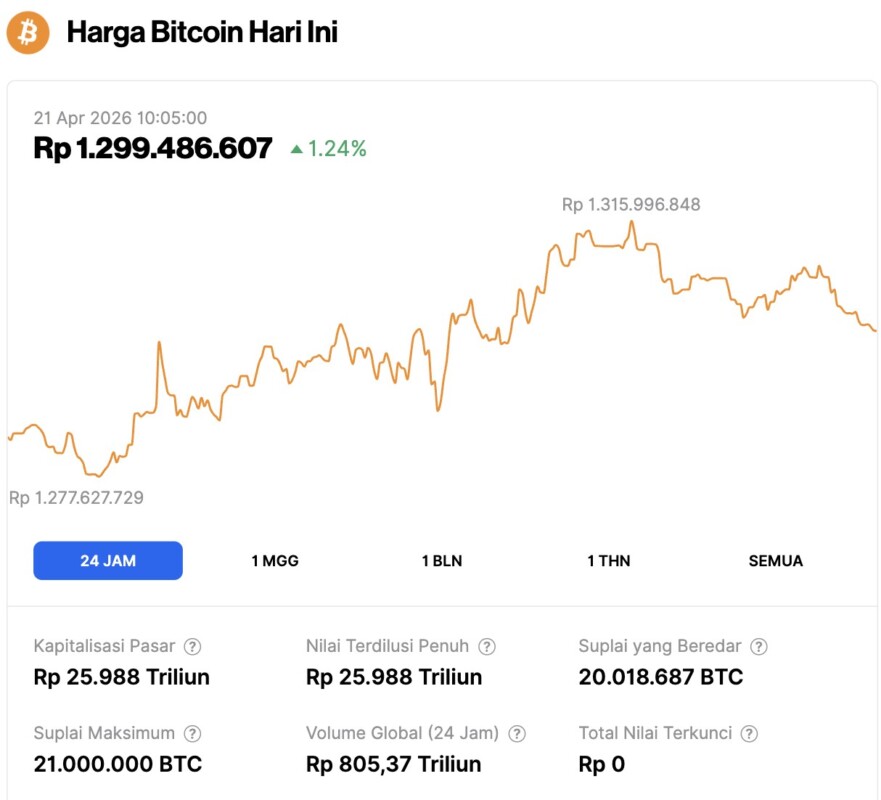The height and width of the screenshot is (800, 881).
Task: Click the market cap value Rp 25.988 Triliun
Action: (x=122, y=677)
